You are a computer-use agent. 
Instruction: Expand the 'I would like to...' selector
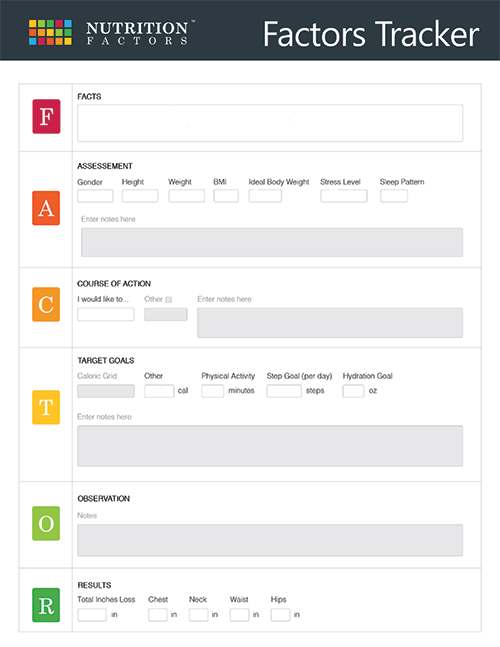106,314
